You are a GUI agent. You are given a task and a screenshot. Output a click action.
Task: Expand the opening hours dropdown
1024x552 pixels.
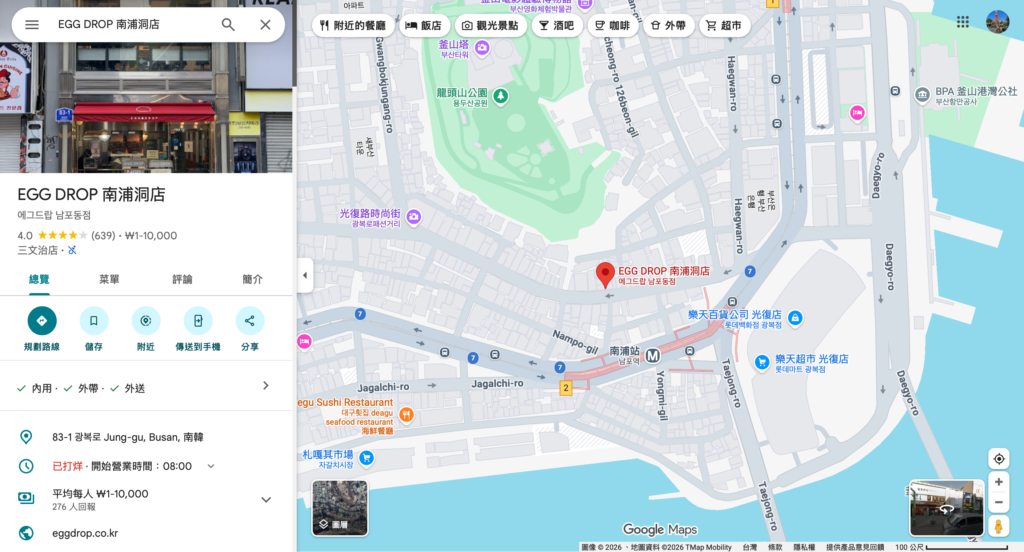(x=210, y=466)
